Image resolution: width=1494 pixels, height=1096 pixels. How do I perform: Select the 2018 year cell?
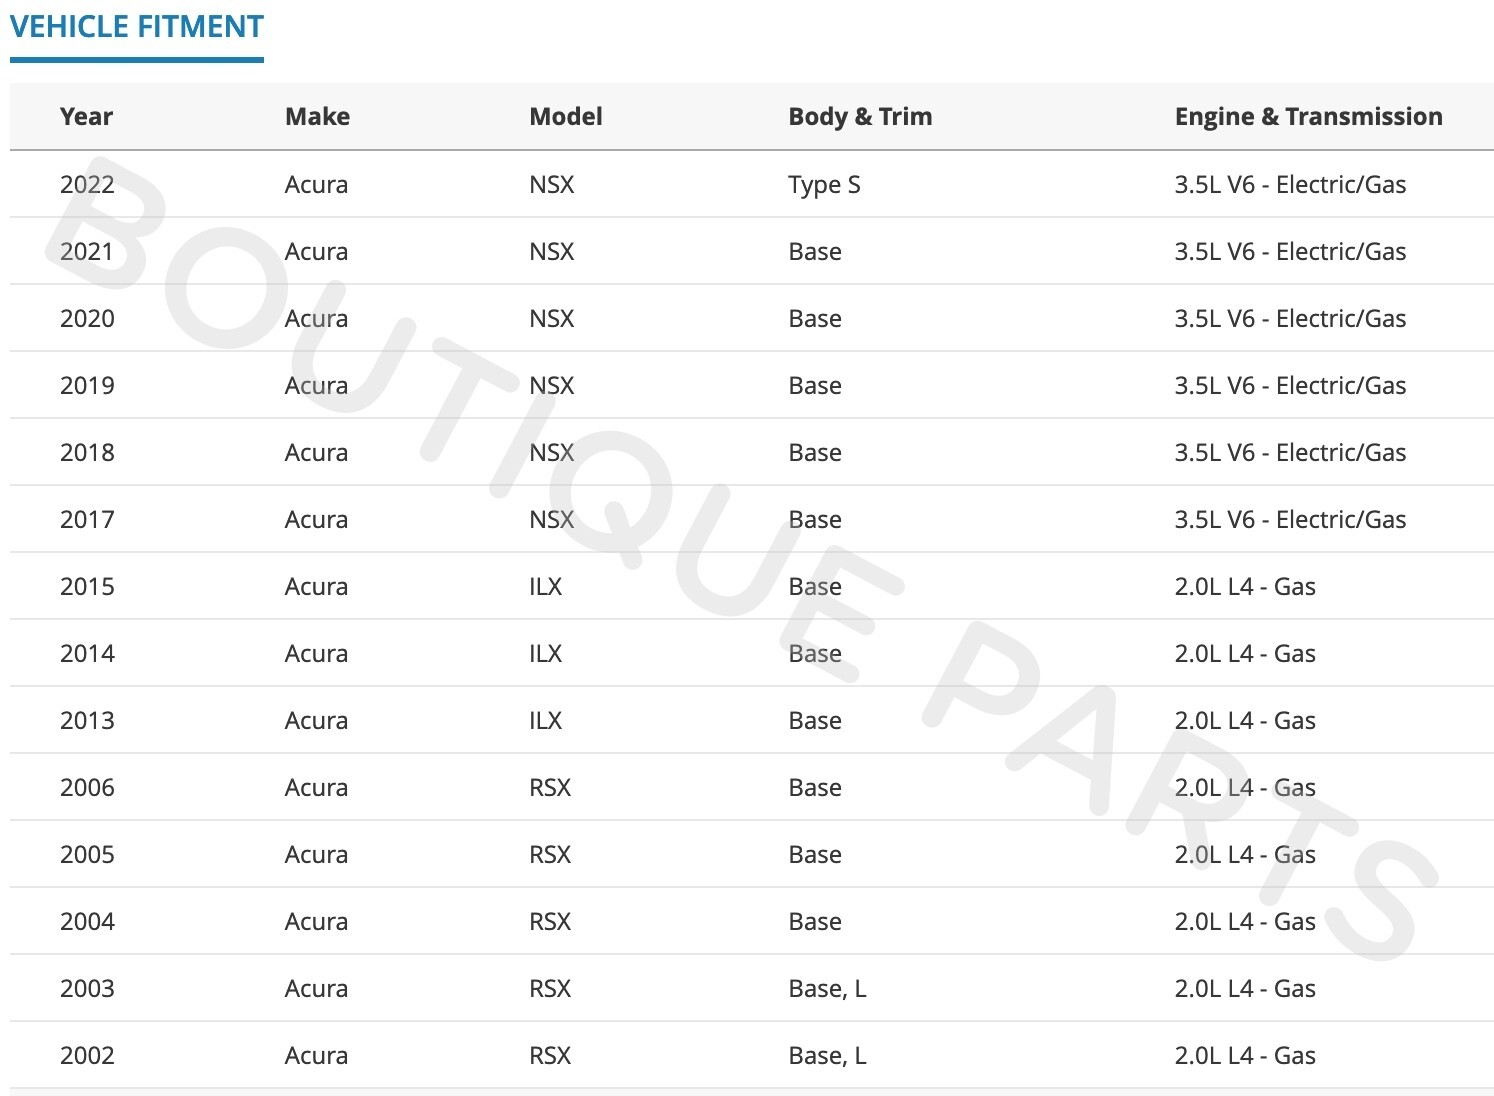coord(87,453)
